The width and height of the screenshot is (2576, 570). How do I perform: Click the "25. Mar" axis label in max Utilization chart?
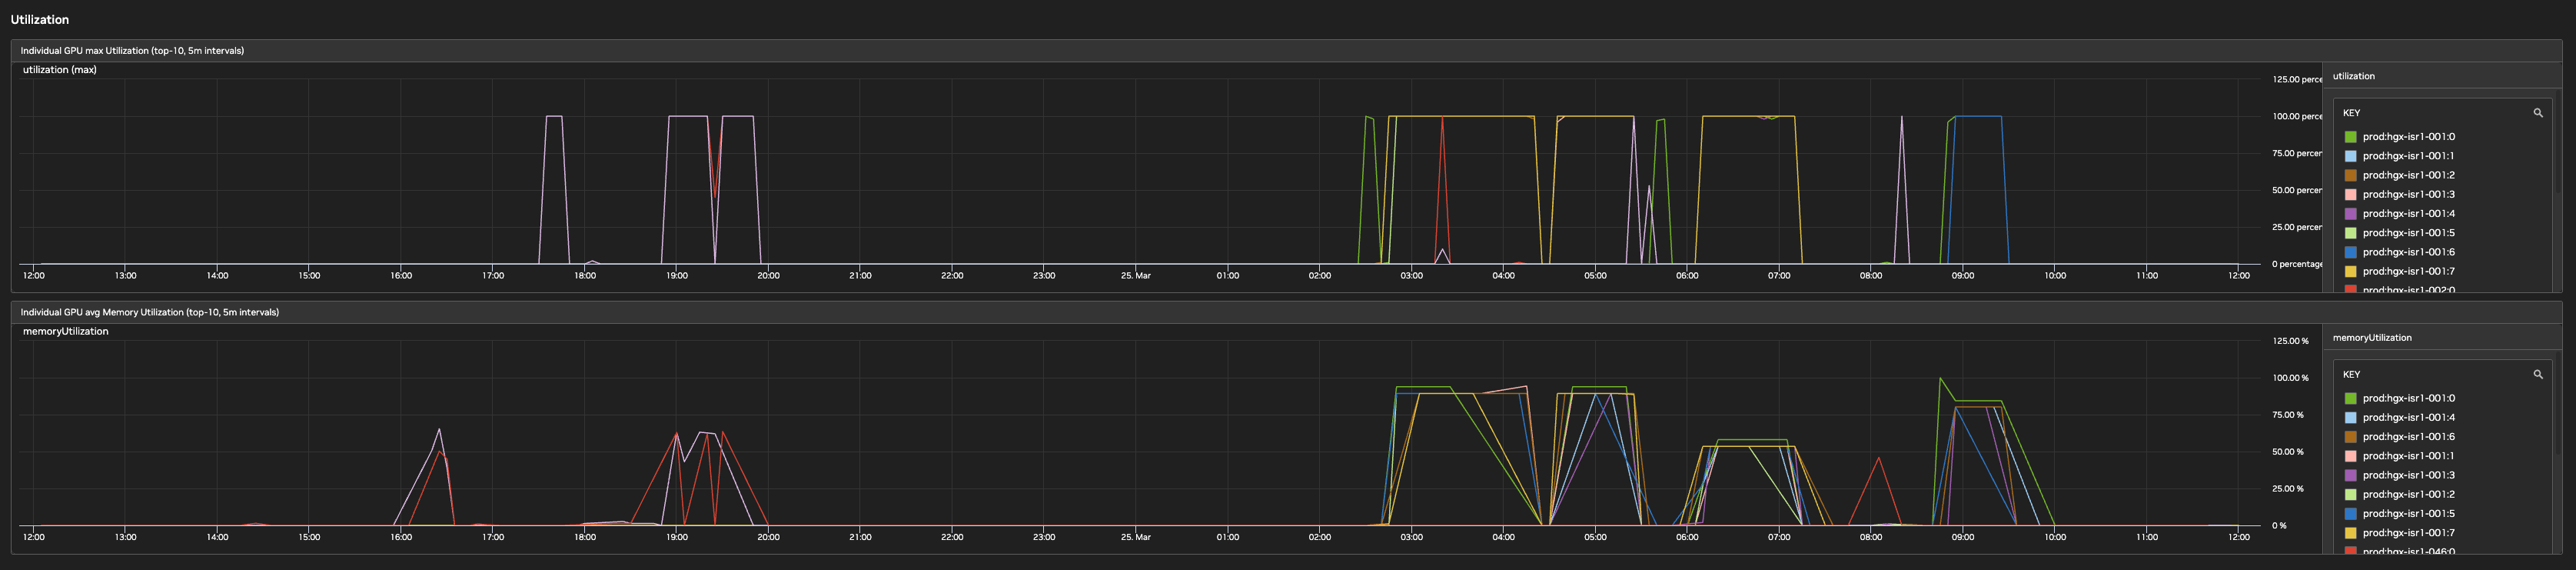[x=1135, y=275]
